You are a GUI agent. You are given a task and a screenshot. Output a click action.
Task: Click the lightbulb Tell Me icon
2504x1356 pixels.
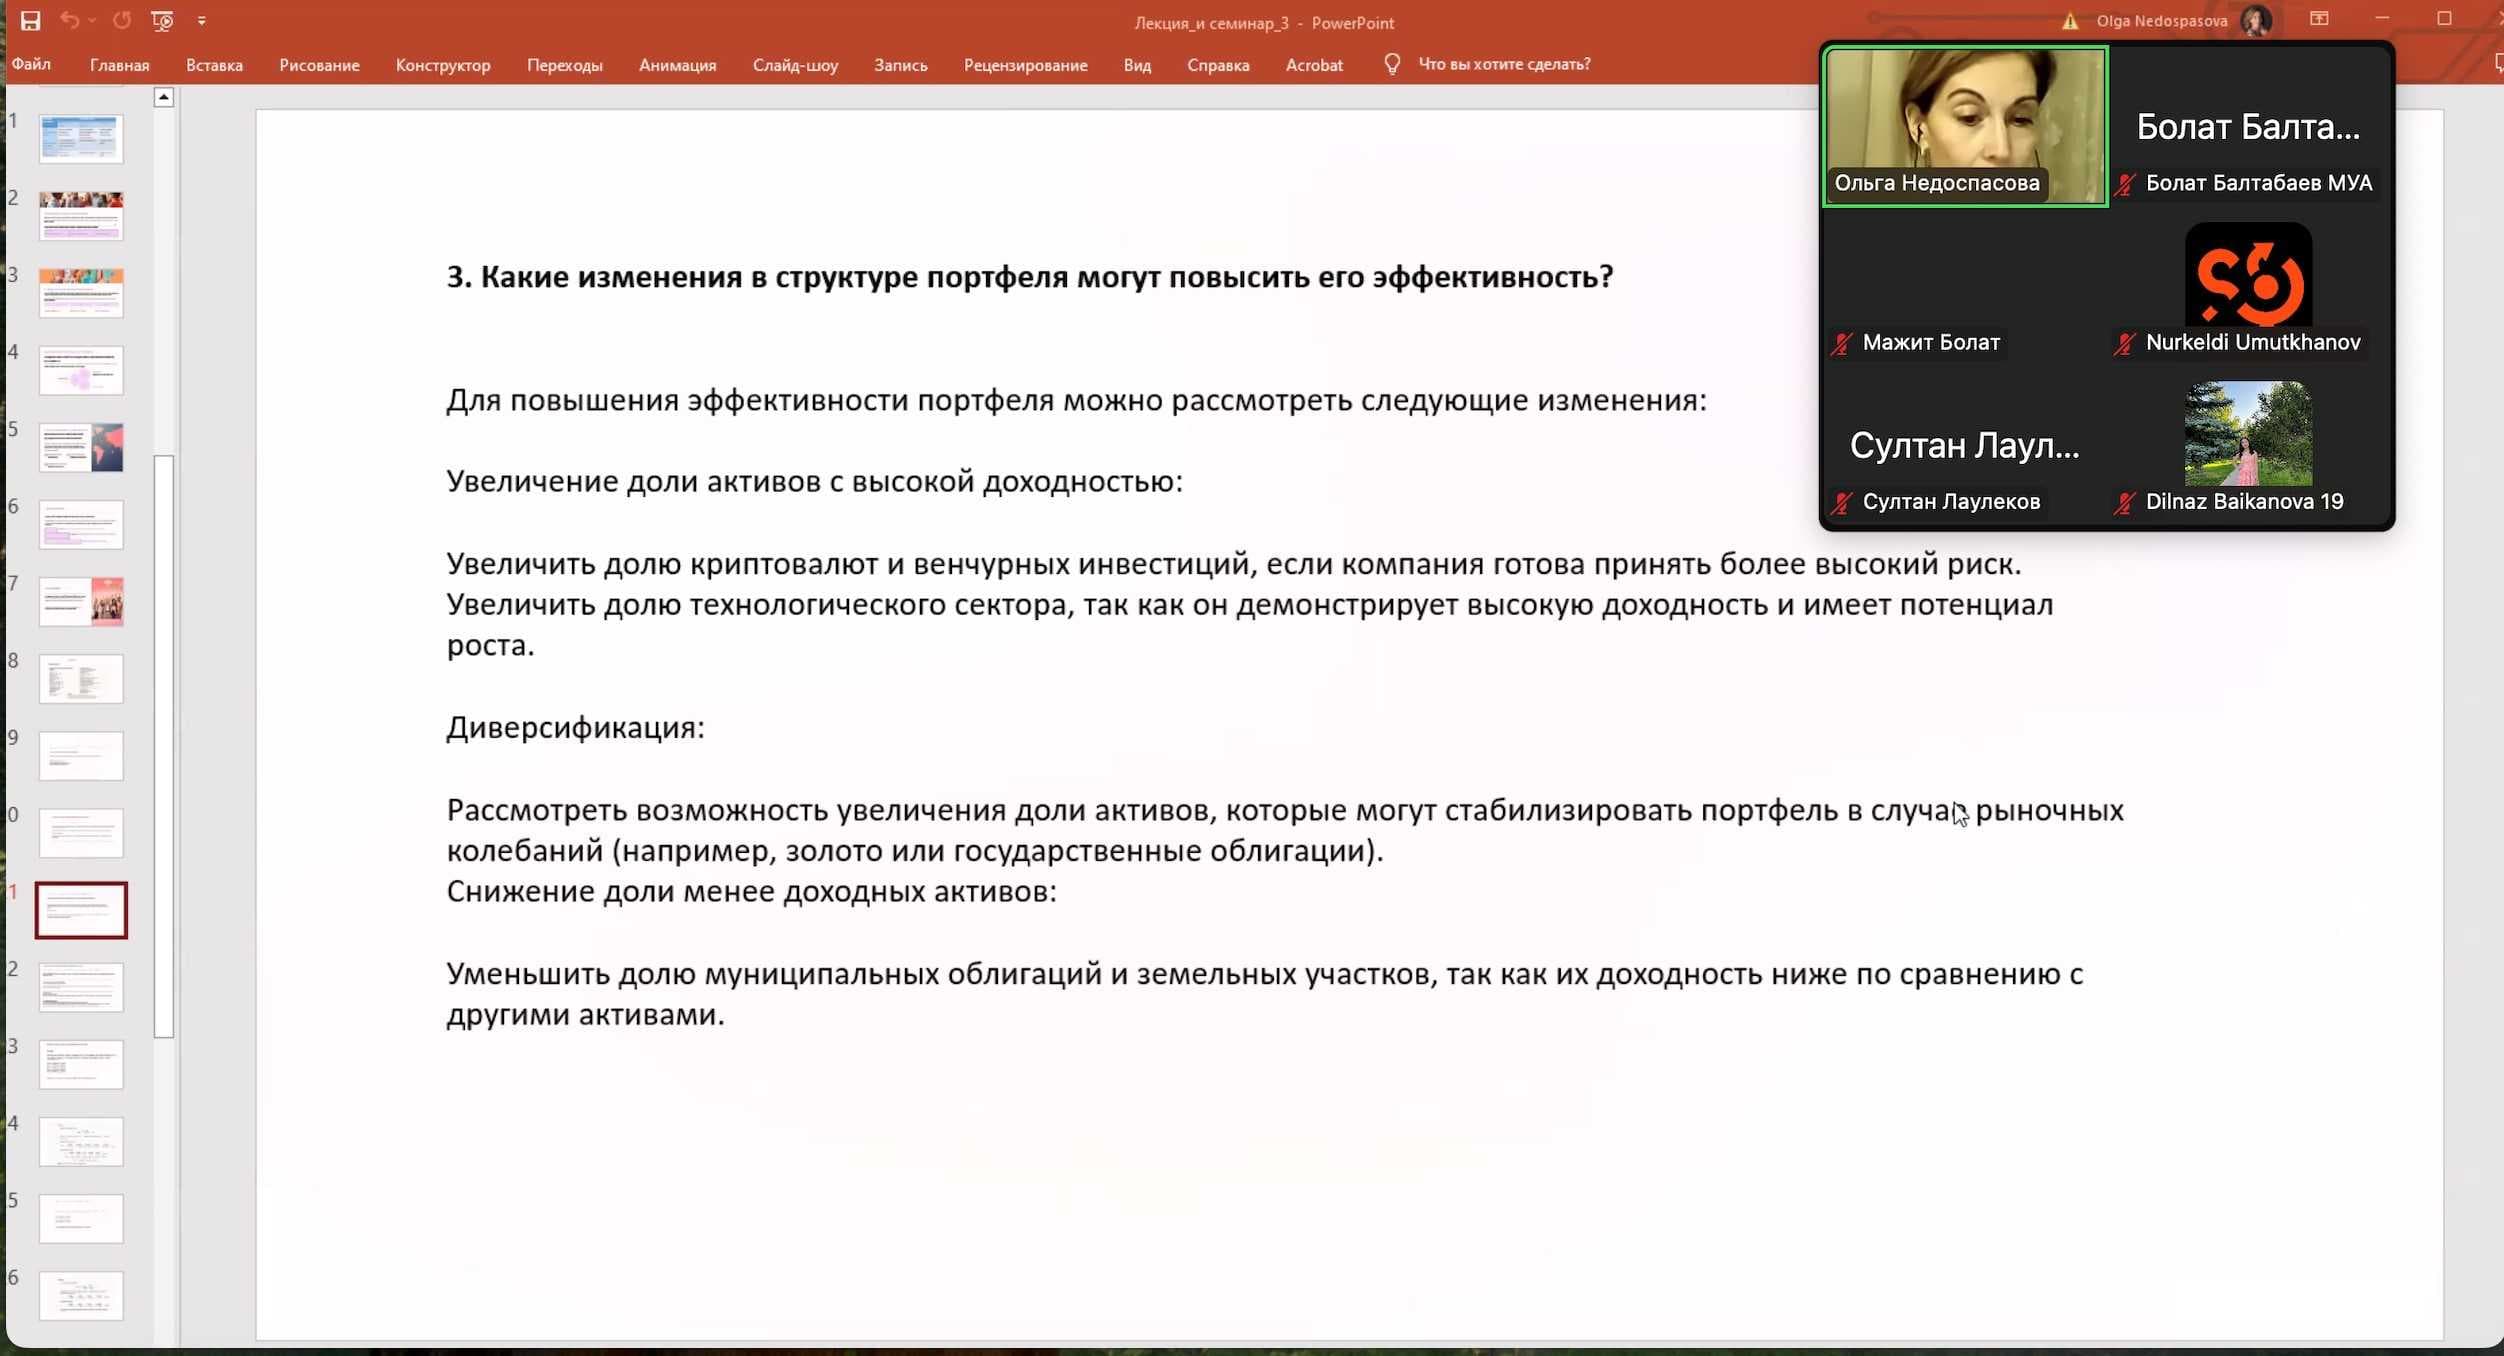coord(1391,64)
